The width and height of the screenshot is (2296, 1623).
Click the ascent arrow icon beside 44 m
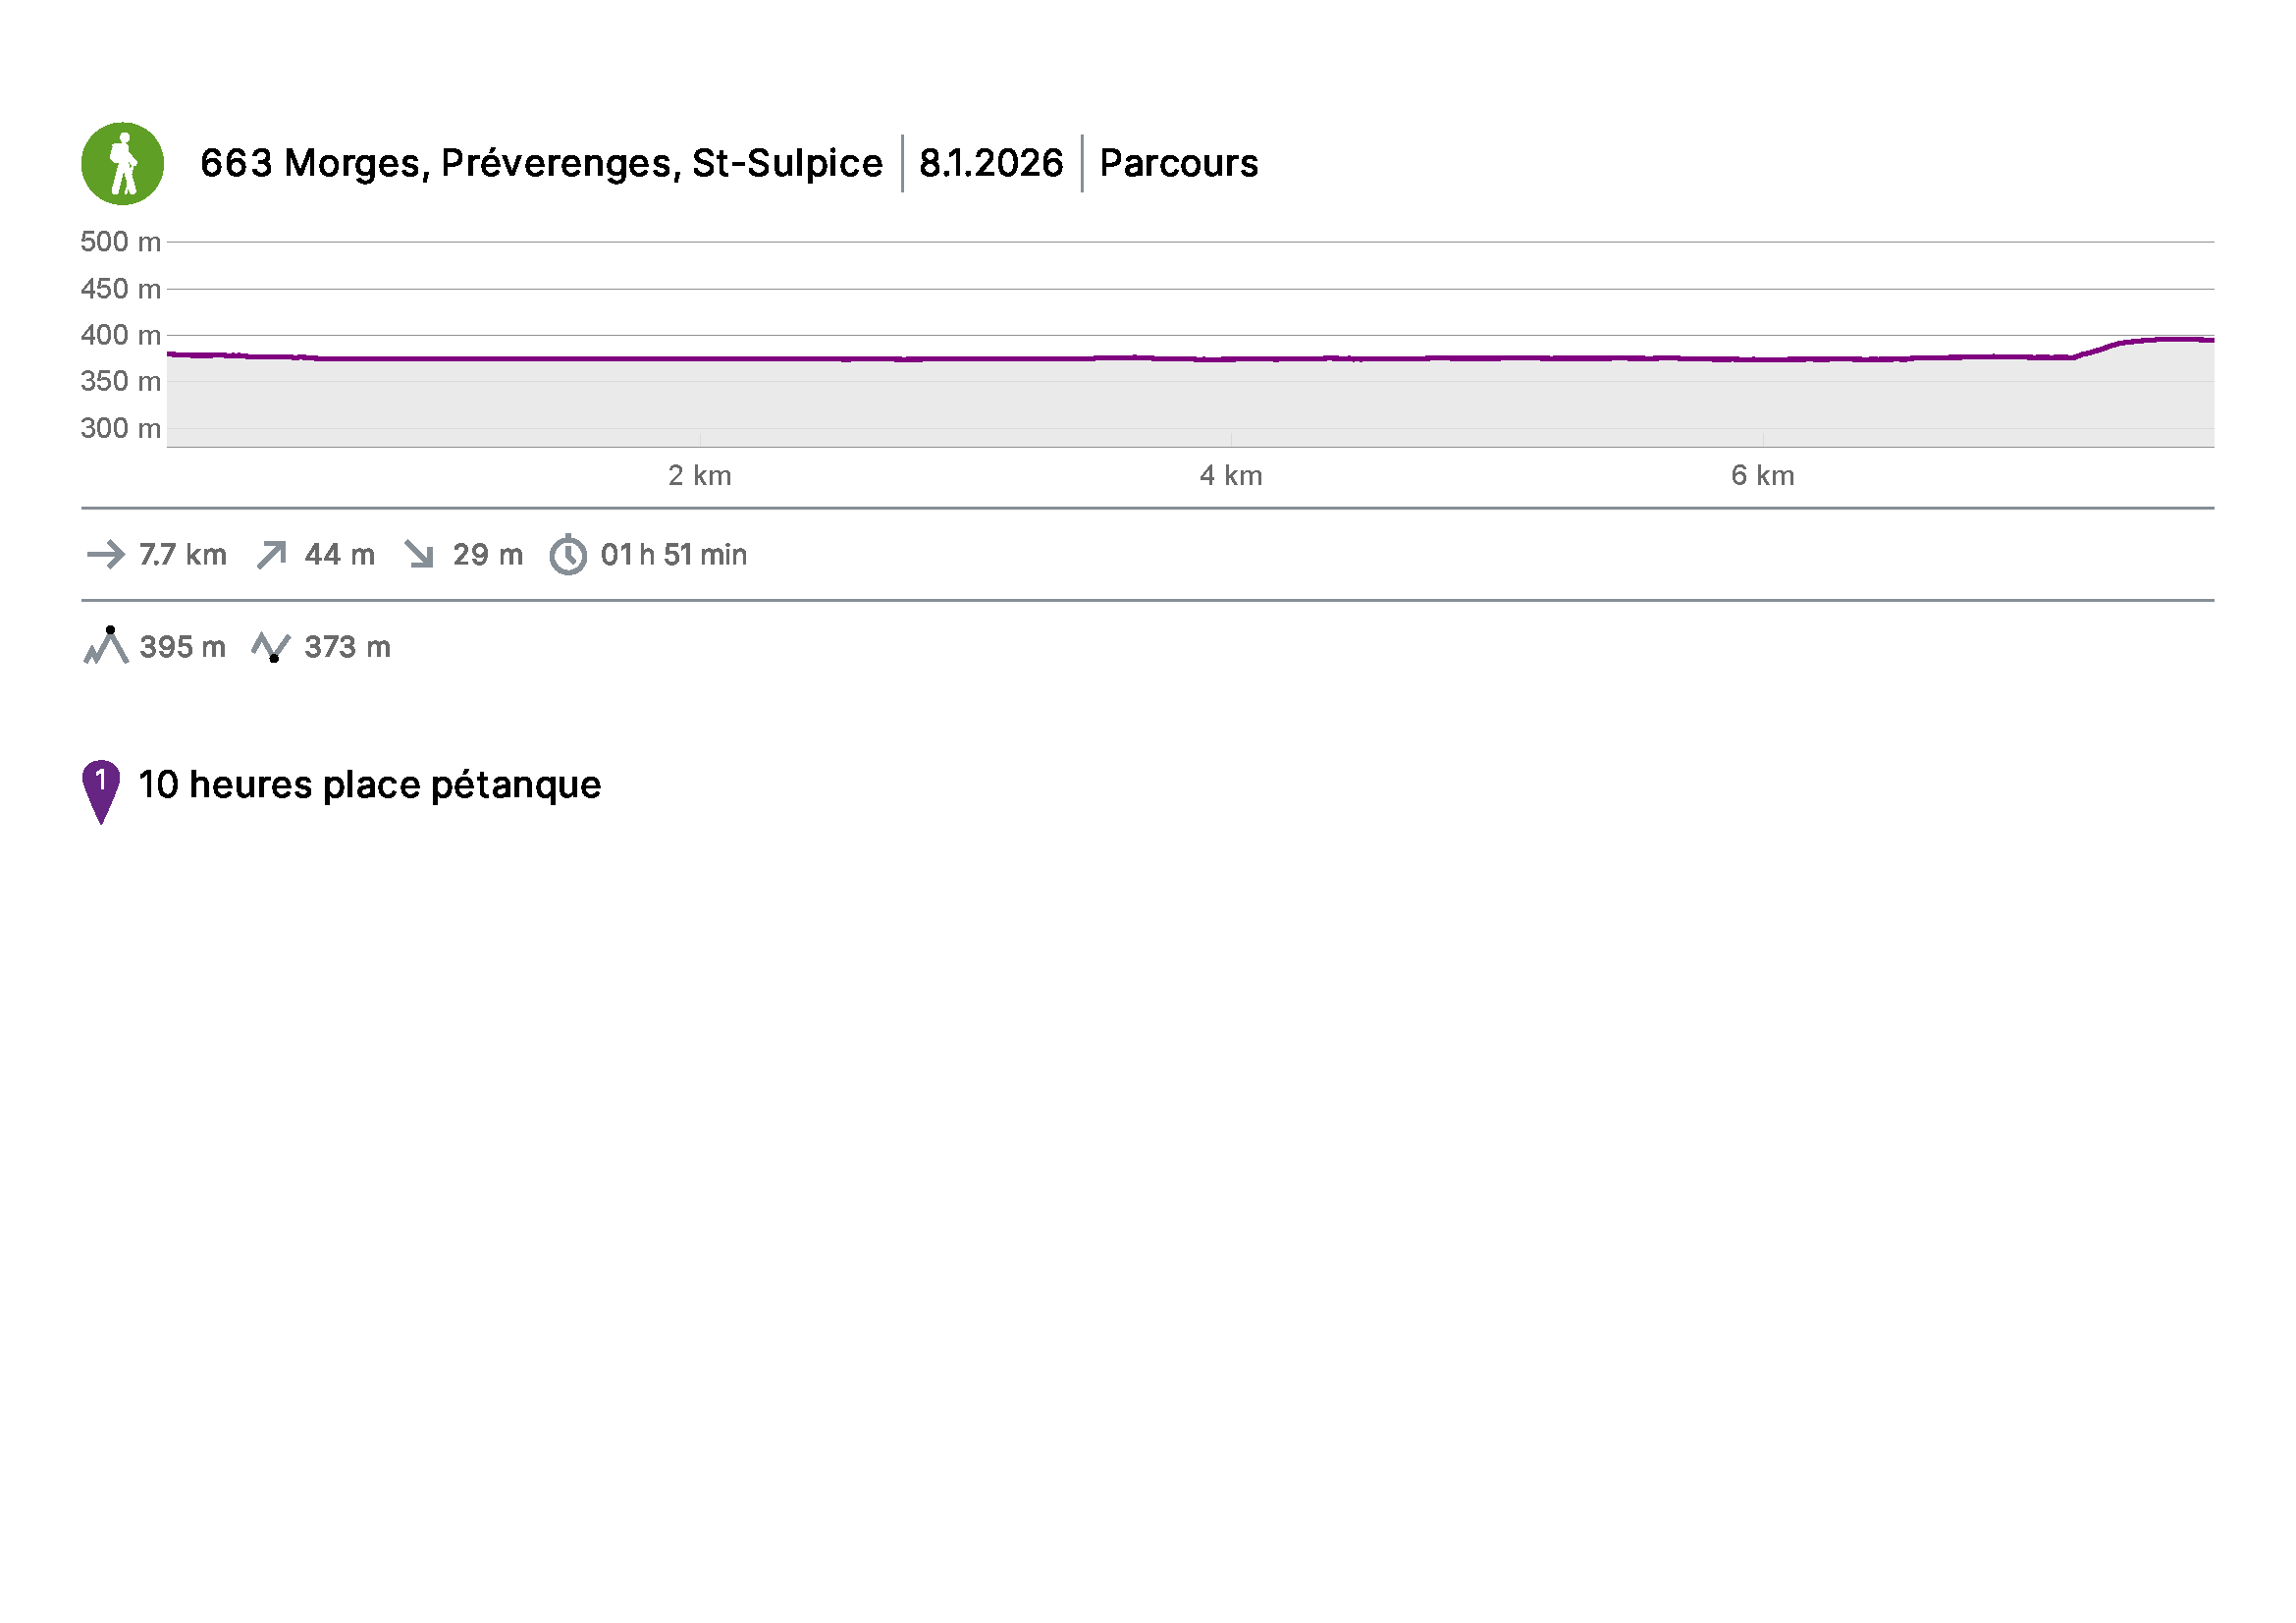[x=271, y=555]
